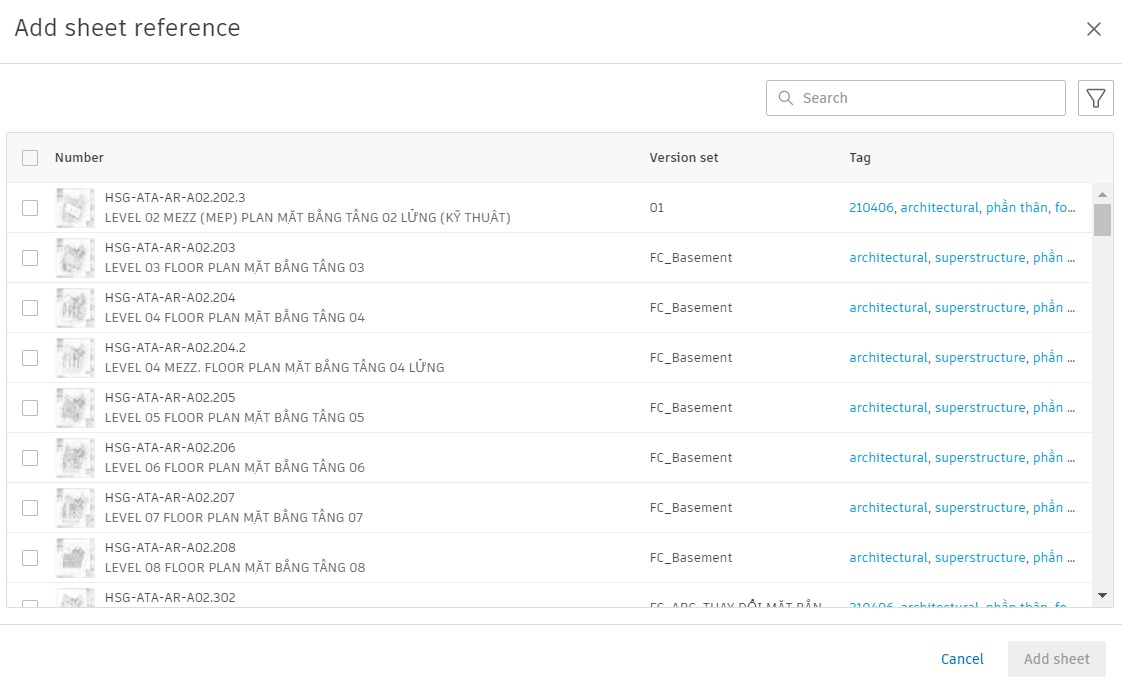Screen dimensions: 1122x686
Task: Select the checkbox for HSG-ATA-AR-A02.206
Action: click(x=30, y=459)
